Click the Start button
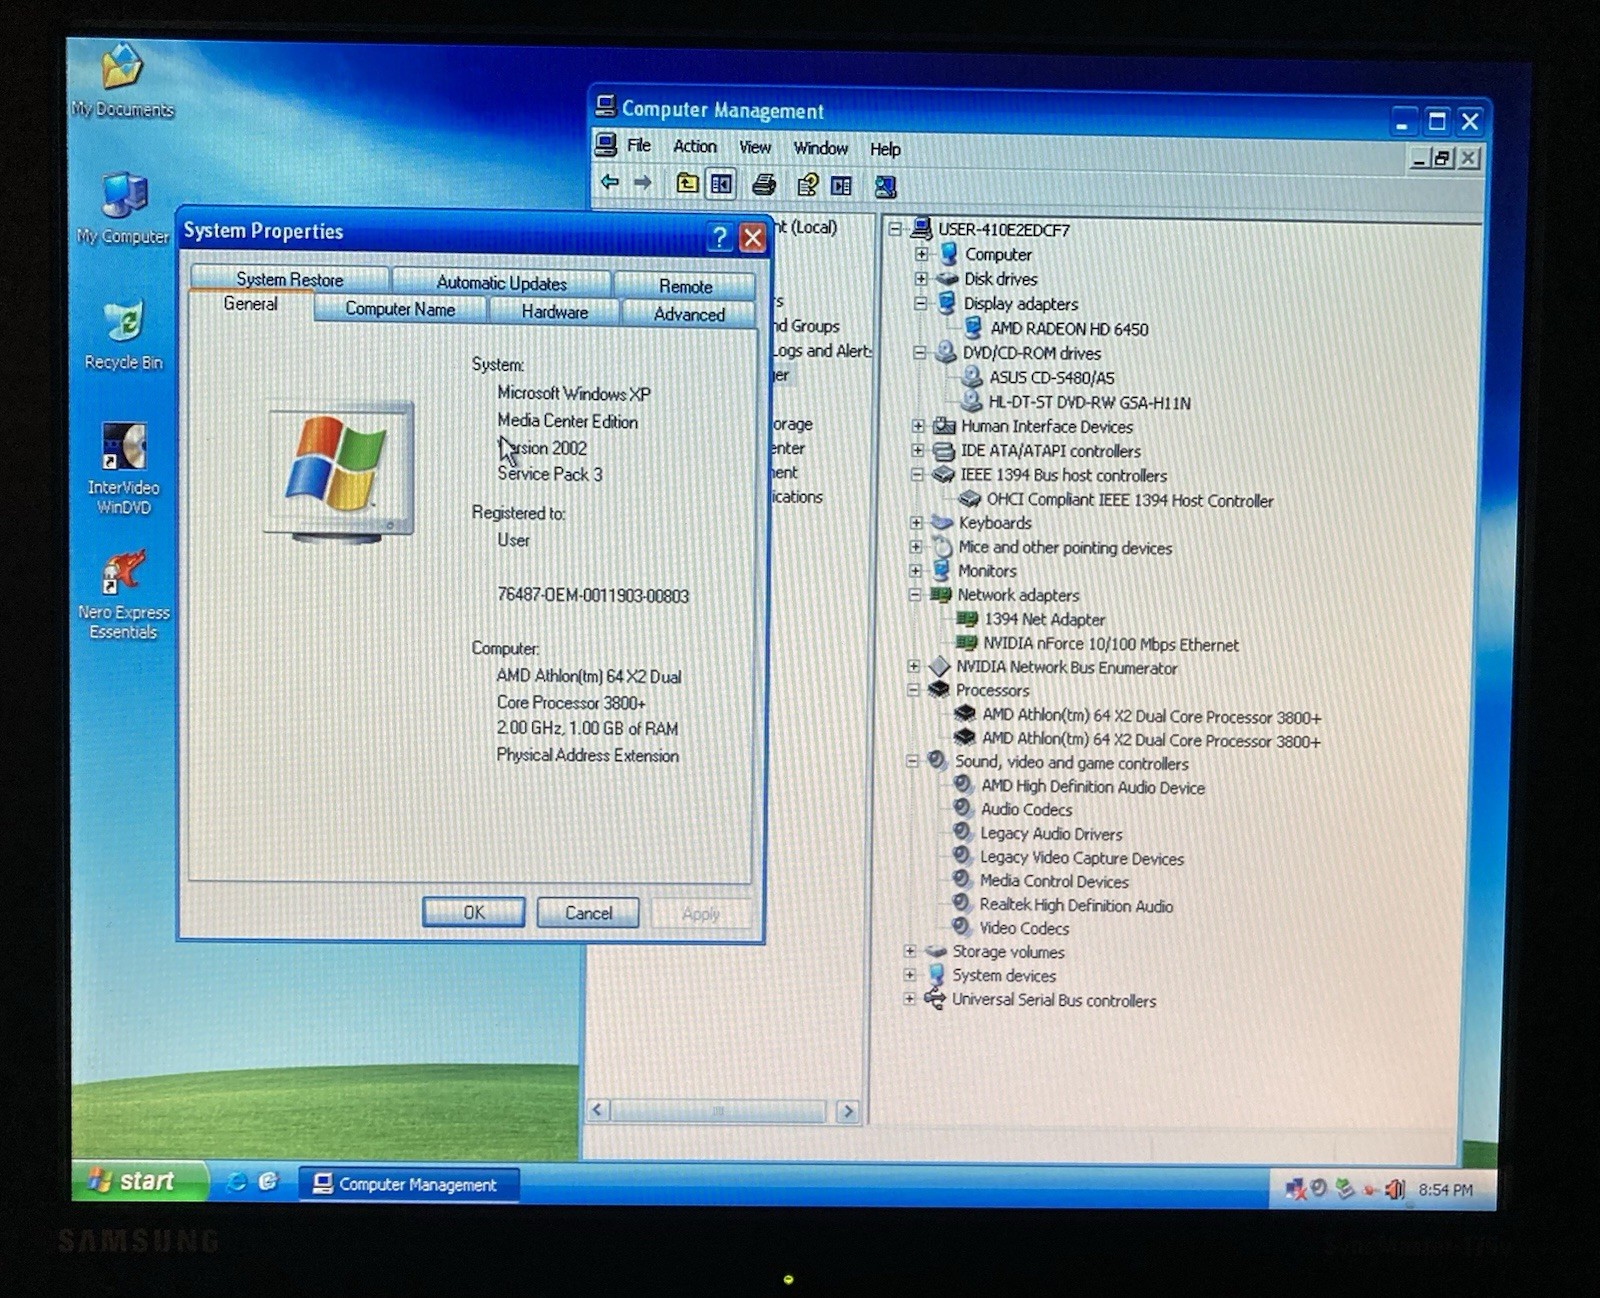This screenshot has height=1298, width=1600. coord(138,1181)
